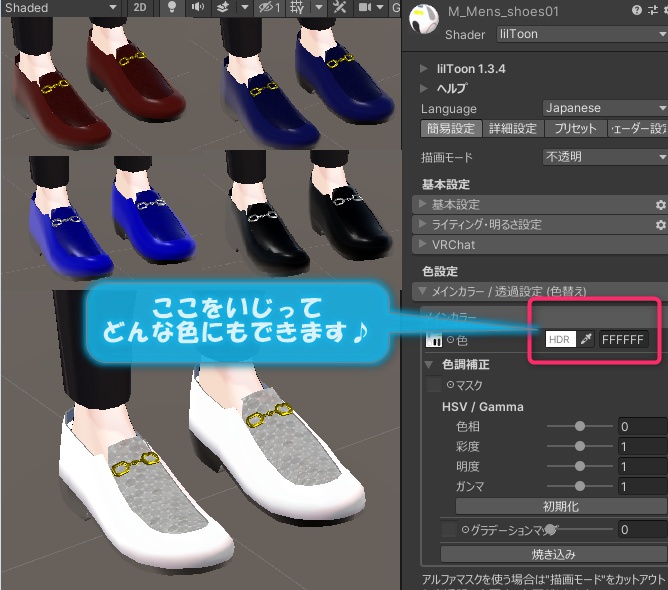This screenshot has height=590, width=668.
Task: Open the scene camera settings icon
Action: [x=365, y=7]
